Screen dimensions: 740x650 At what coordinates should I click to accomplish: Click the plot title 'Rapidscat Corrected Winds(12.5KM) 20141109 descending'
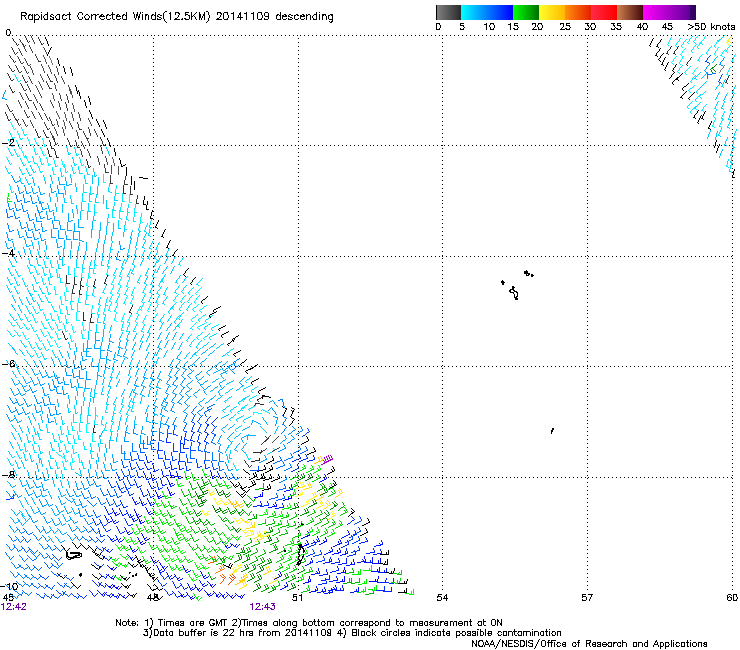[x=177, y=17]
